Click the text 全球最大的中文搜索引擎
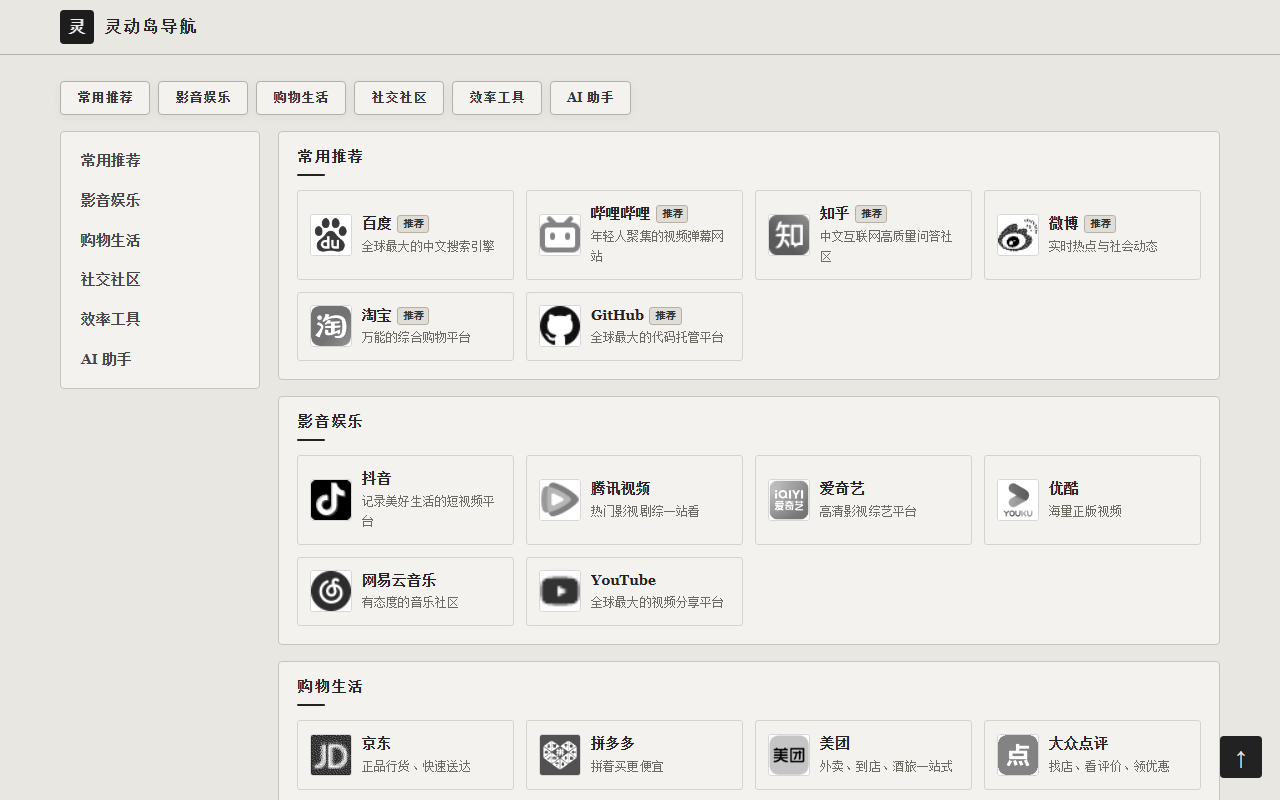The height and width of the screenshot is (800, 1280). pyautogui.click(x=428, y=246)
